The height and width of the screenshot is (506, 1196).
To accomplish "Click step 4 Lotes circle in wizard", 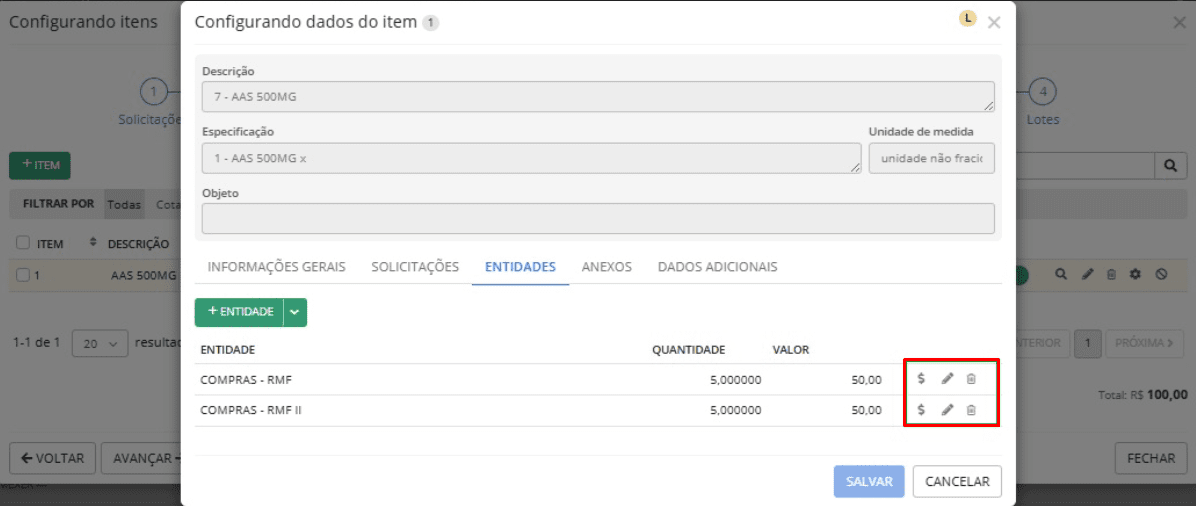I will 1043,92.
